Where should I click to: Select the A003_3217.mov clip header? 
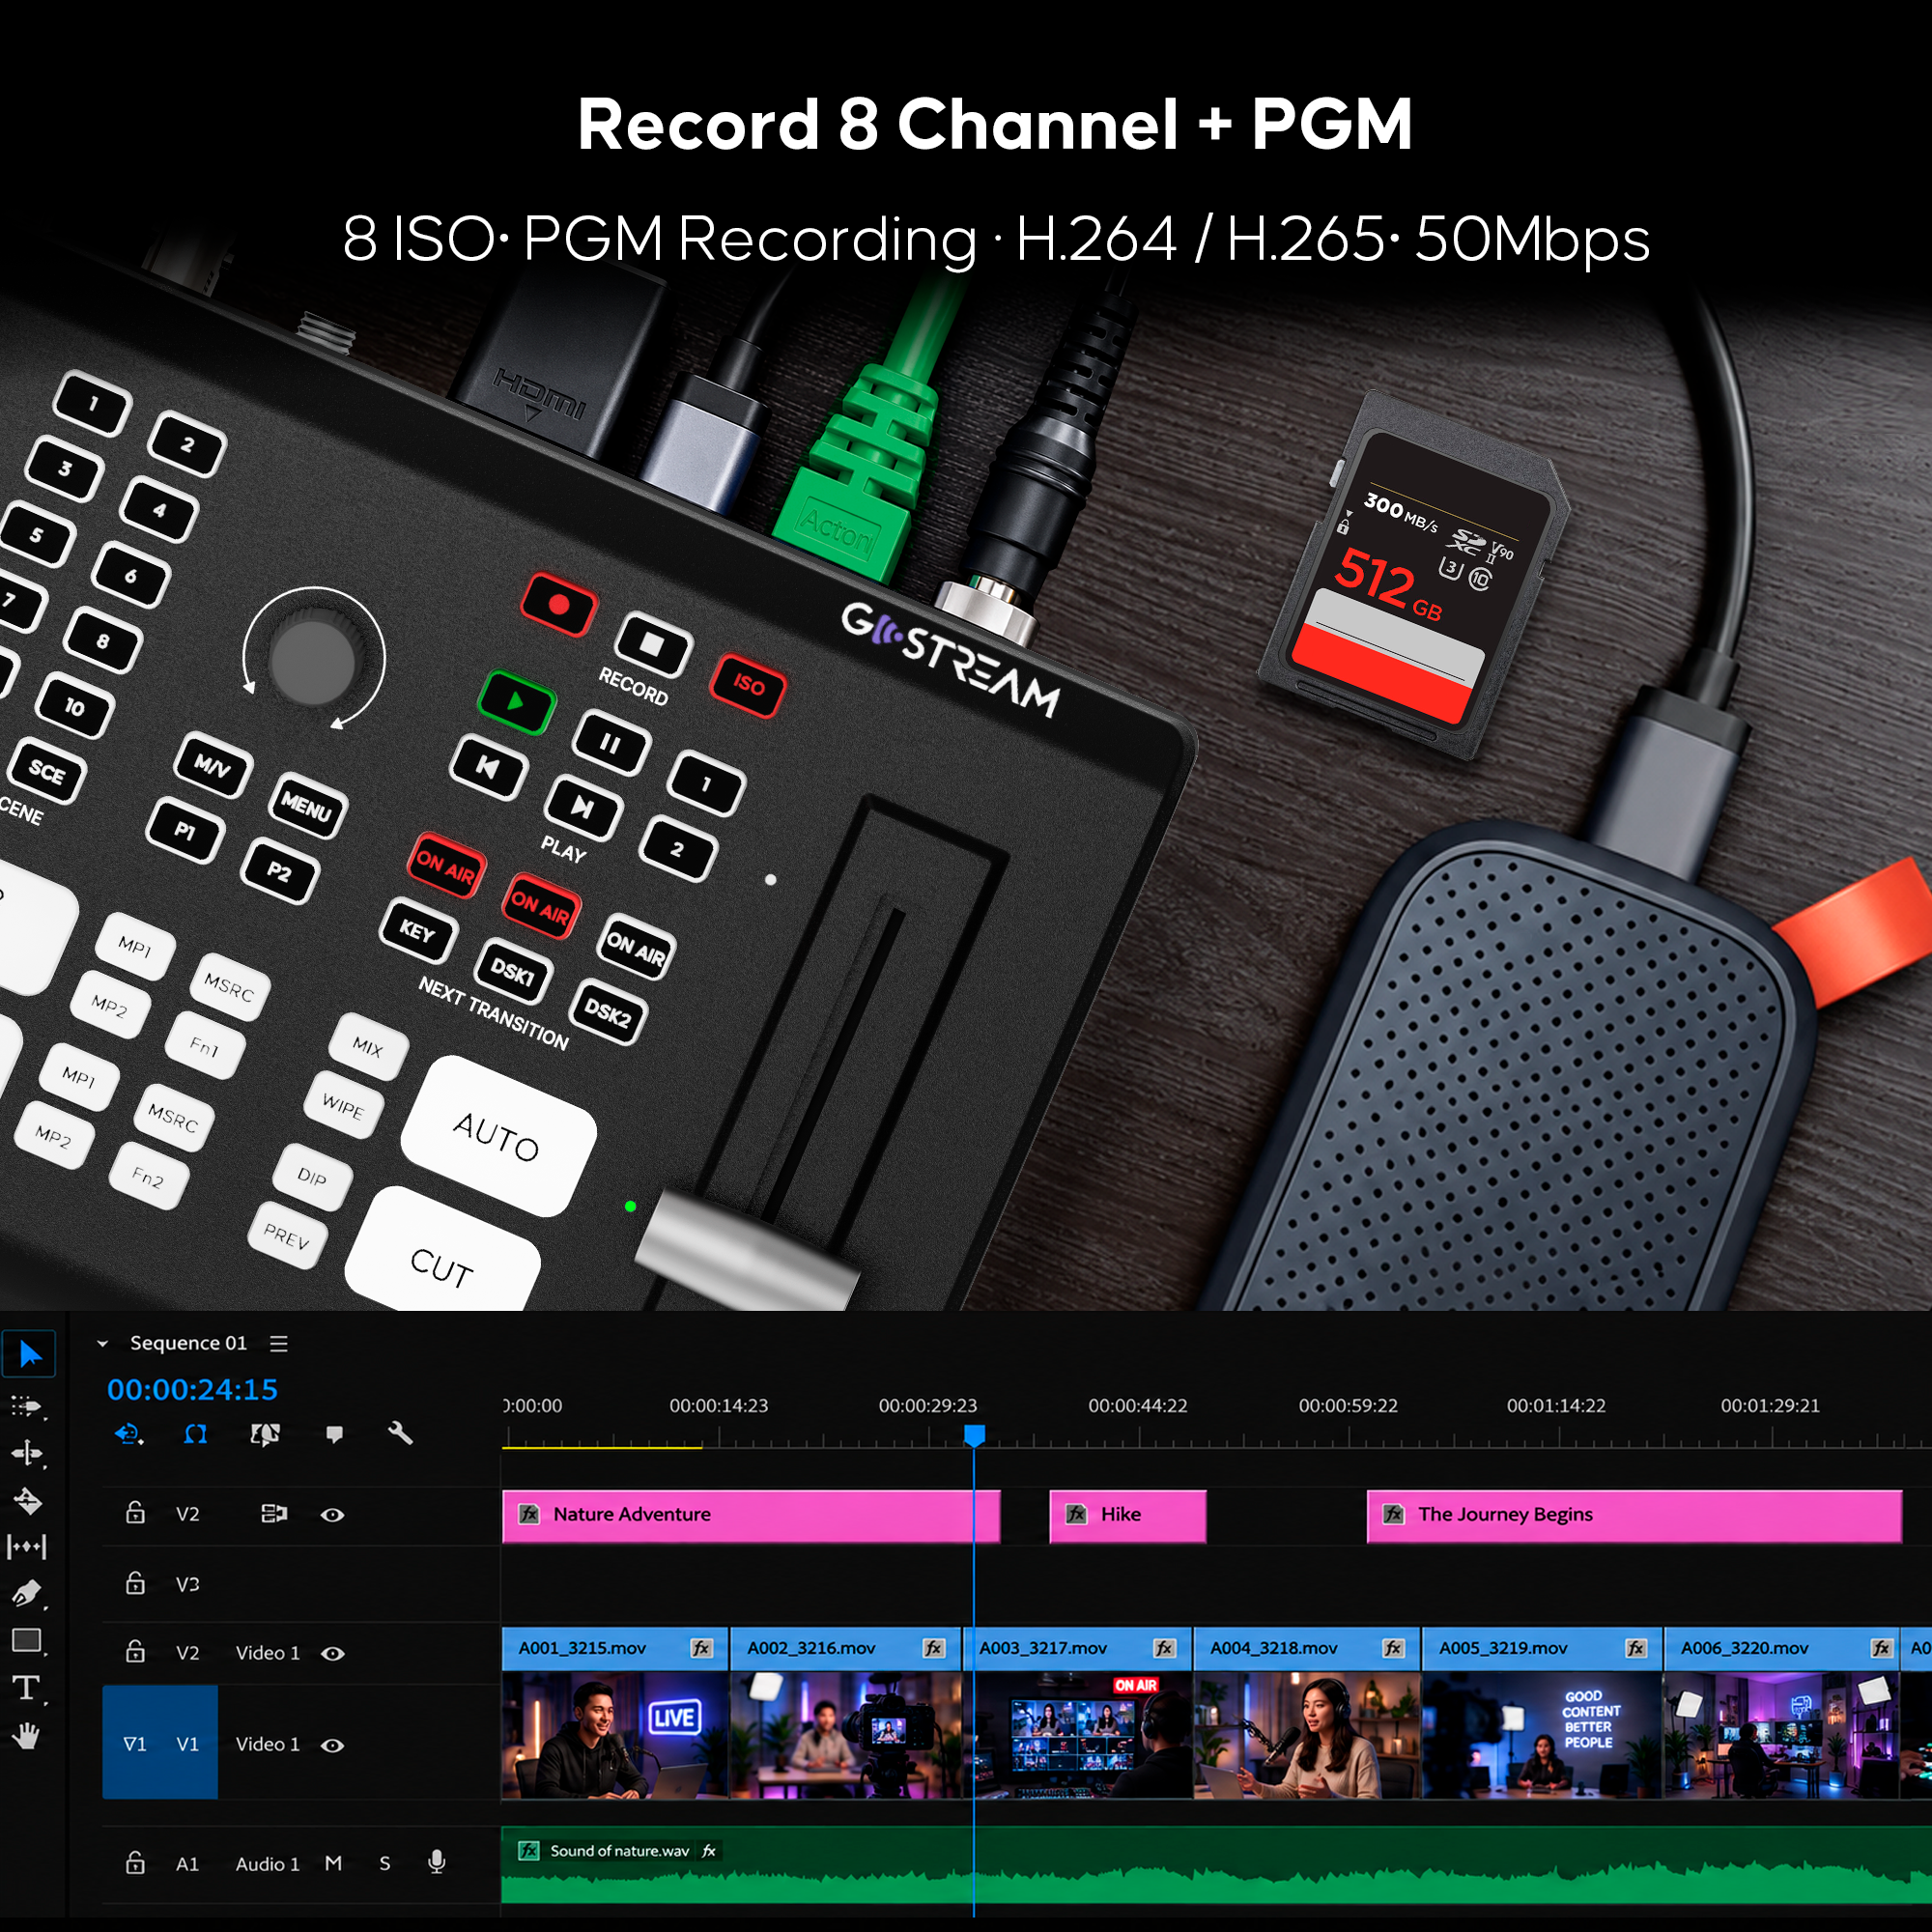1077,1648
